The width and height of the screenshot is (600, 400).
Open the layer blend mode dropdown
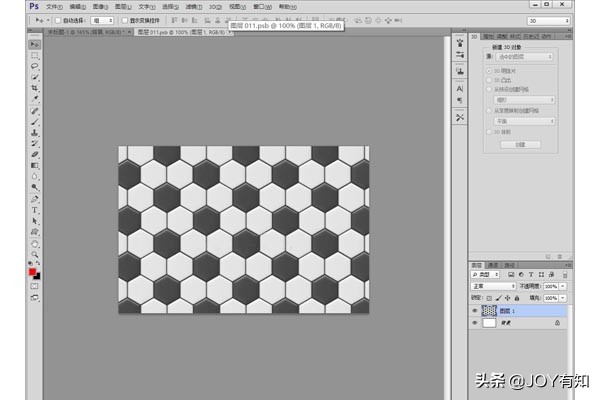point(494,286)
